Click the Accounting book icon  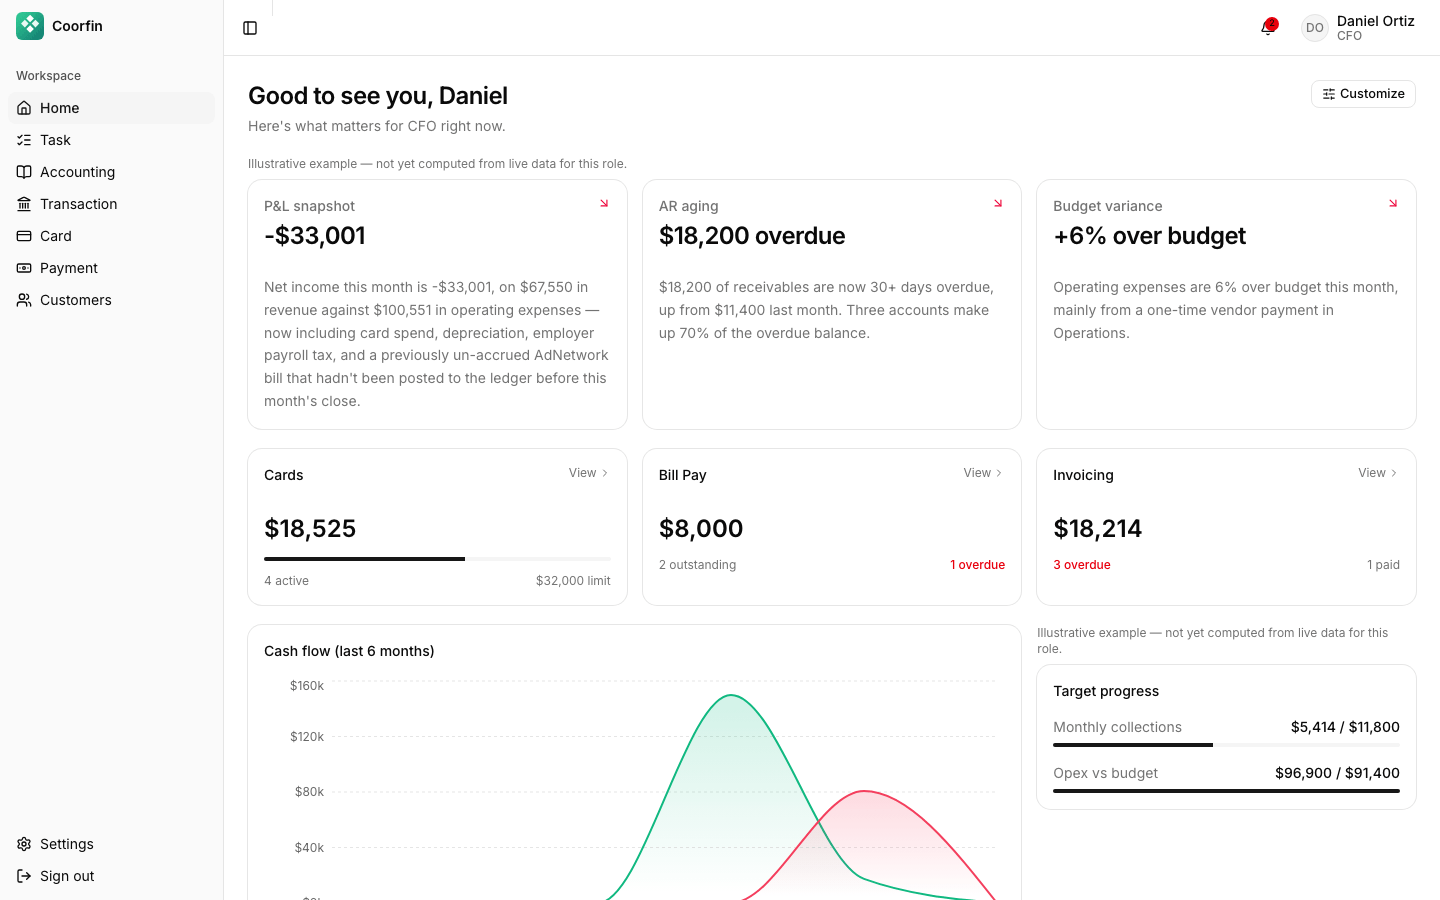coord(24,172)
